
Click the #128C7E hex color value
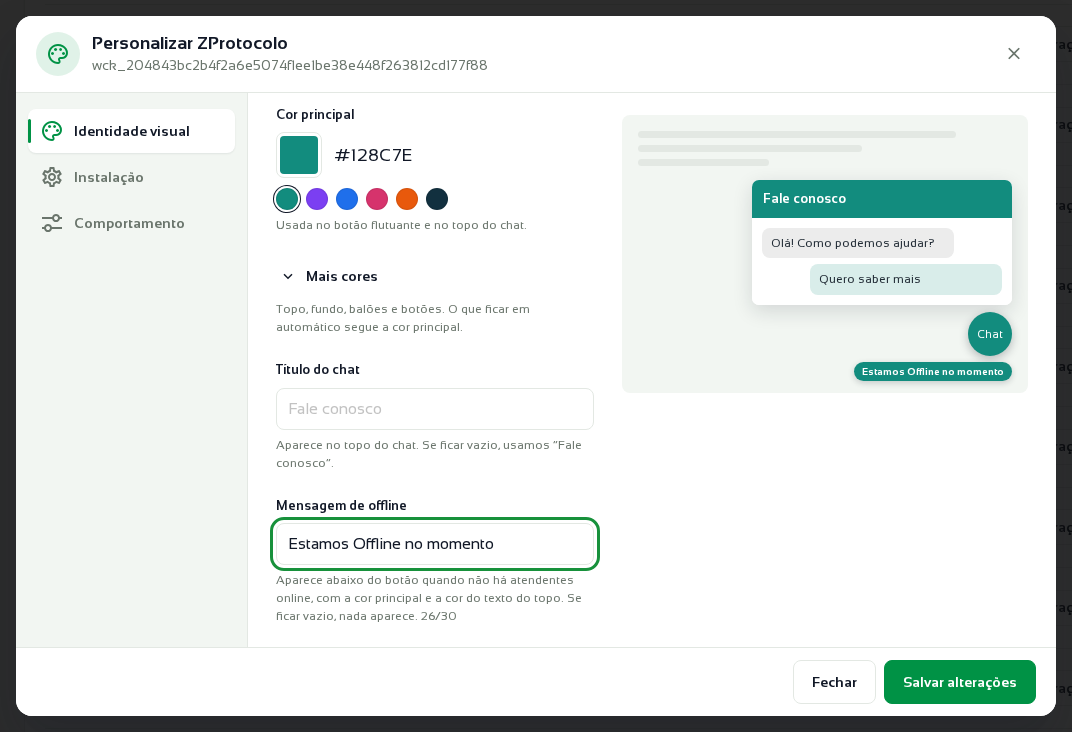click(x=373, y=155)
